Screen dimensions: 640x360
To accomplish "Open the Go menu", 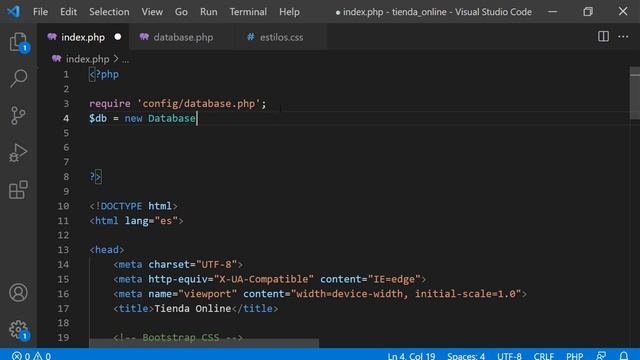I will click(x=181, y=12).
